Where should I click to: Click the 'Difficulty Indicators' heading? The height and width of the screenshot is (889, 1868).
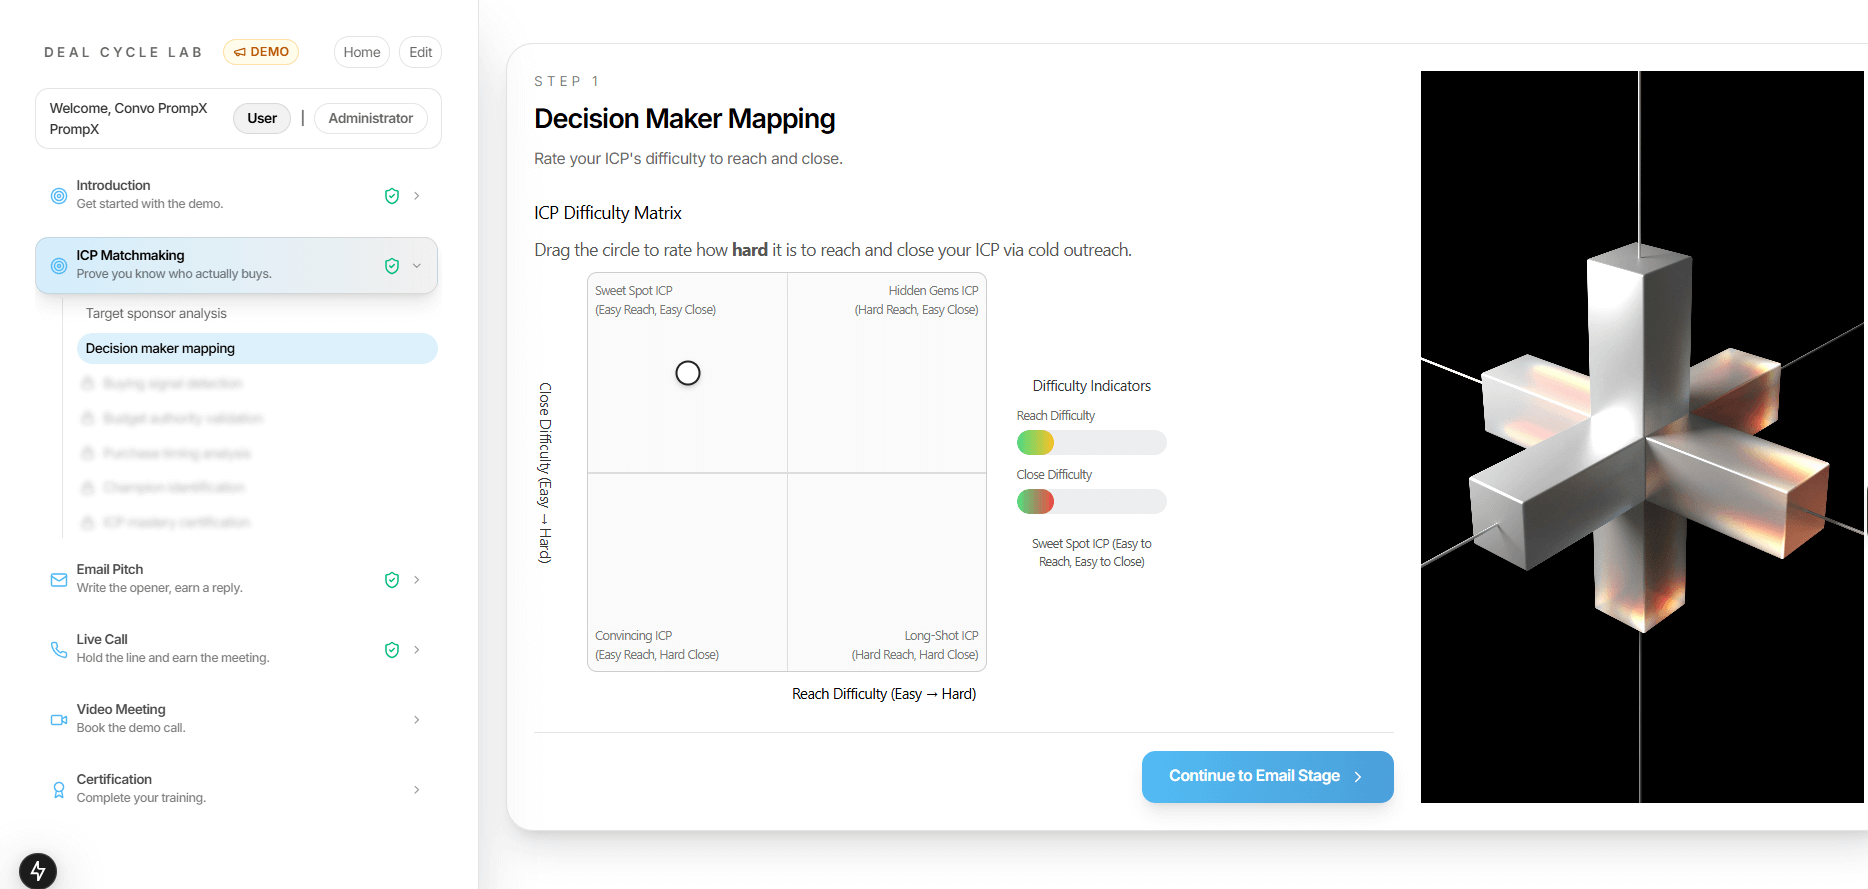(x=1092, y=386)
